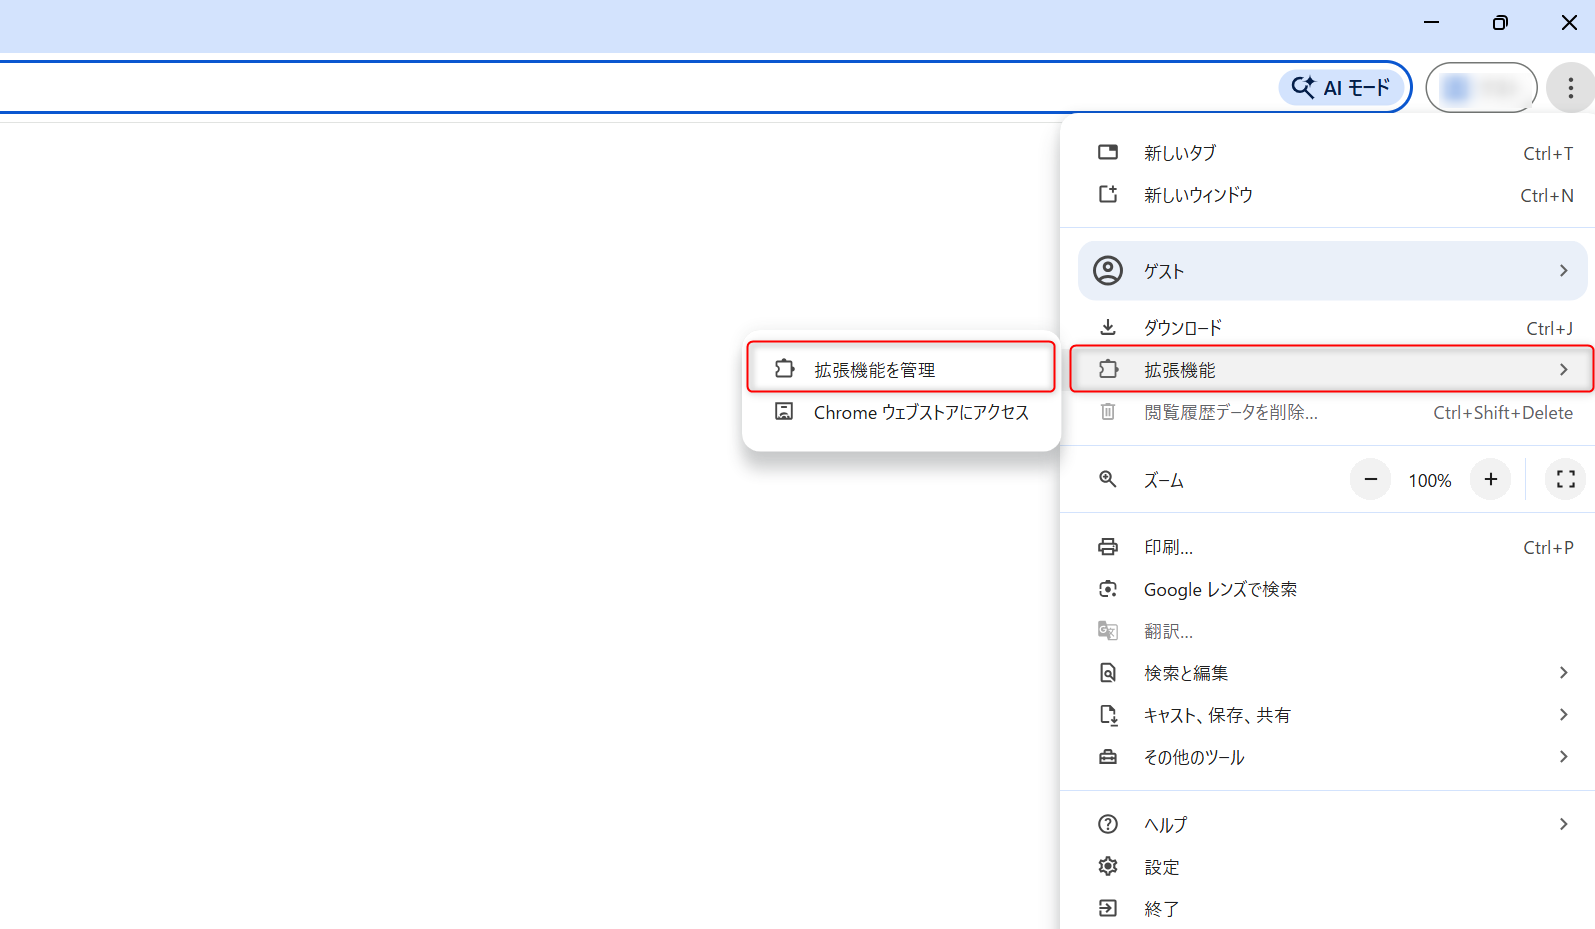Click the zoom in plus button
The width and height of the screenshot is (1595, 929).
[1490, 480]
